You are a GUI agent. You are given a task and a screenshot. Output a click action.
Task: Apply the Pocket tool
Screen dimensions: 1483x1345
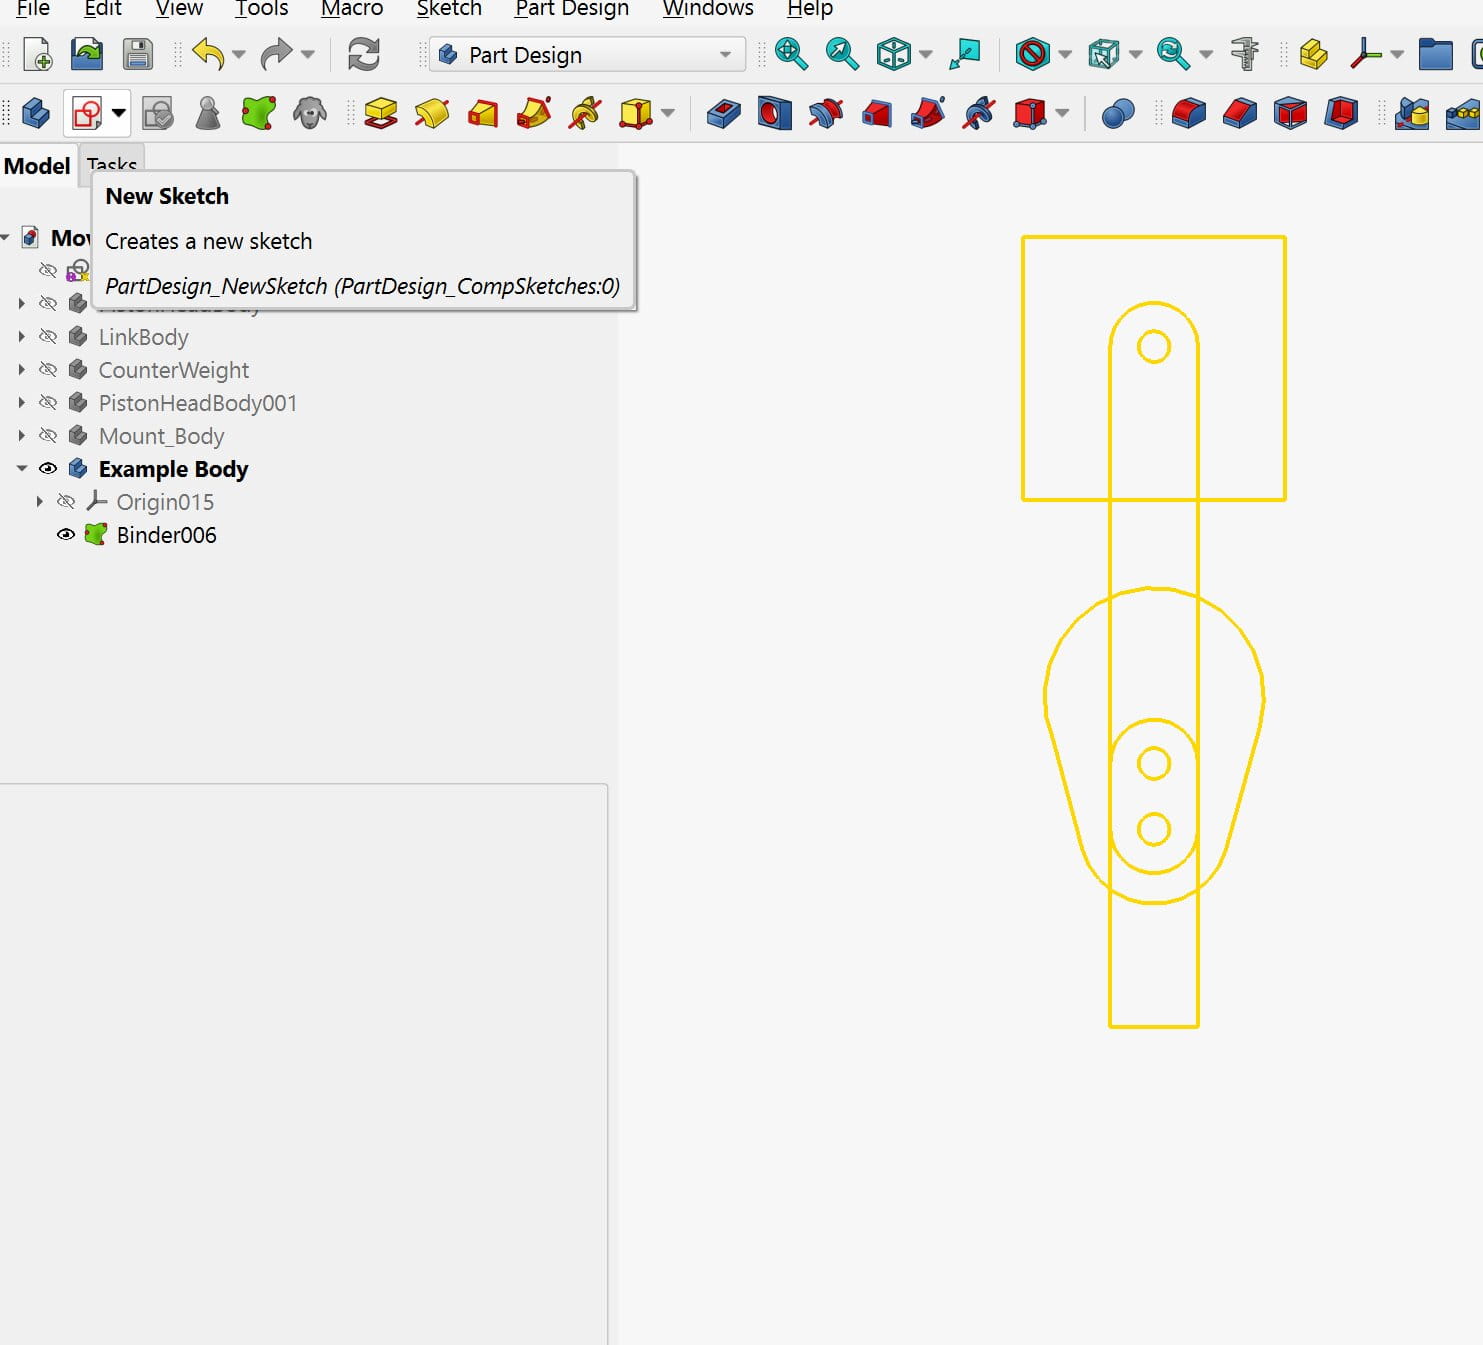[723, 114]
